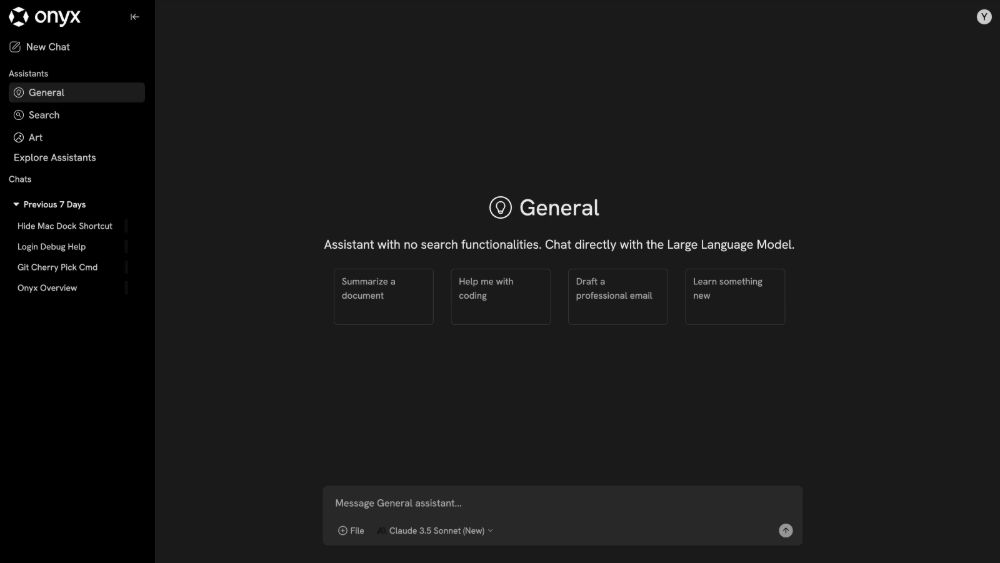Choose the Draft a professional email prompt
The width and height of the screenshot is (1000, 563).
coord(618,296)
